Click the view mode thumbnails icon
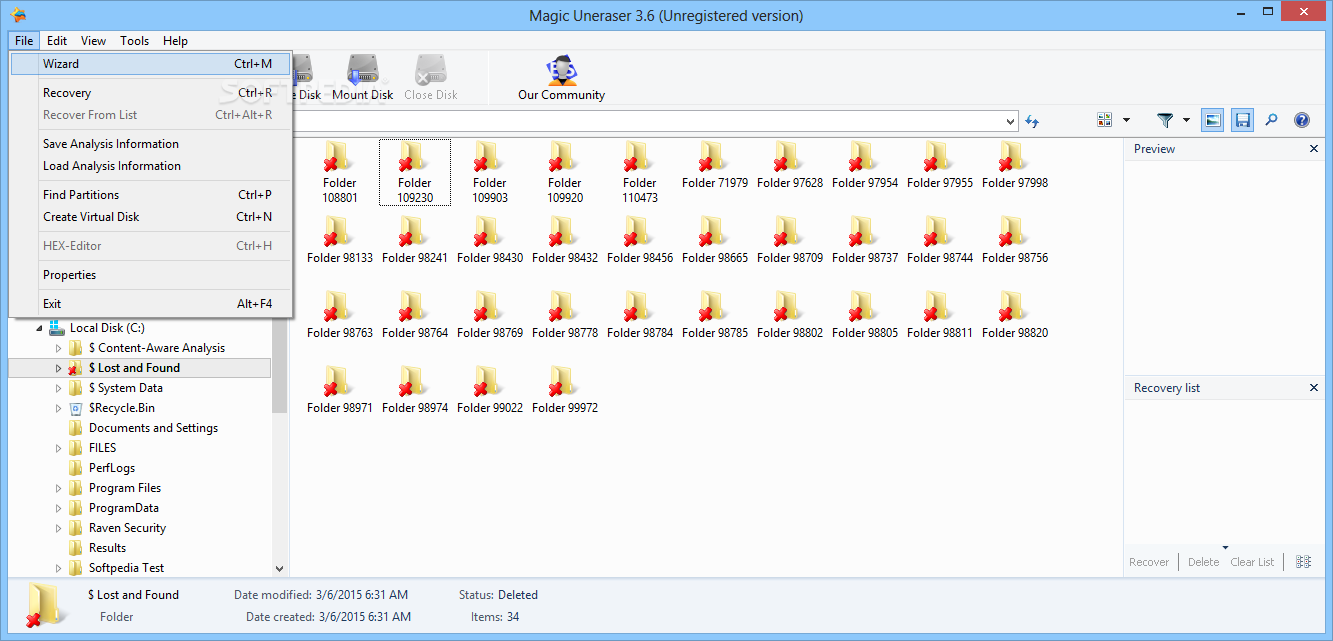The width and height of the screenshot is (1333, 641). pos(1105,120)
